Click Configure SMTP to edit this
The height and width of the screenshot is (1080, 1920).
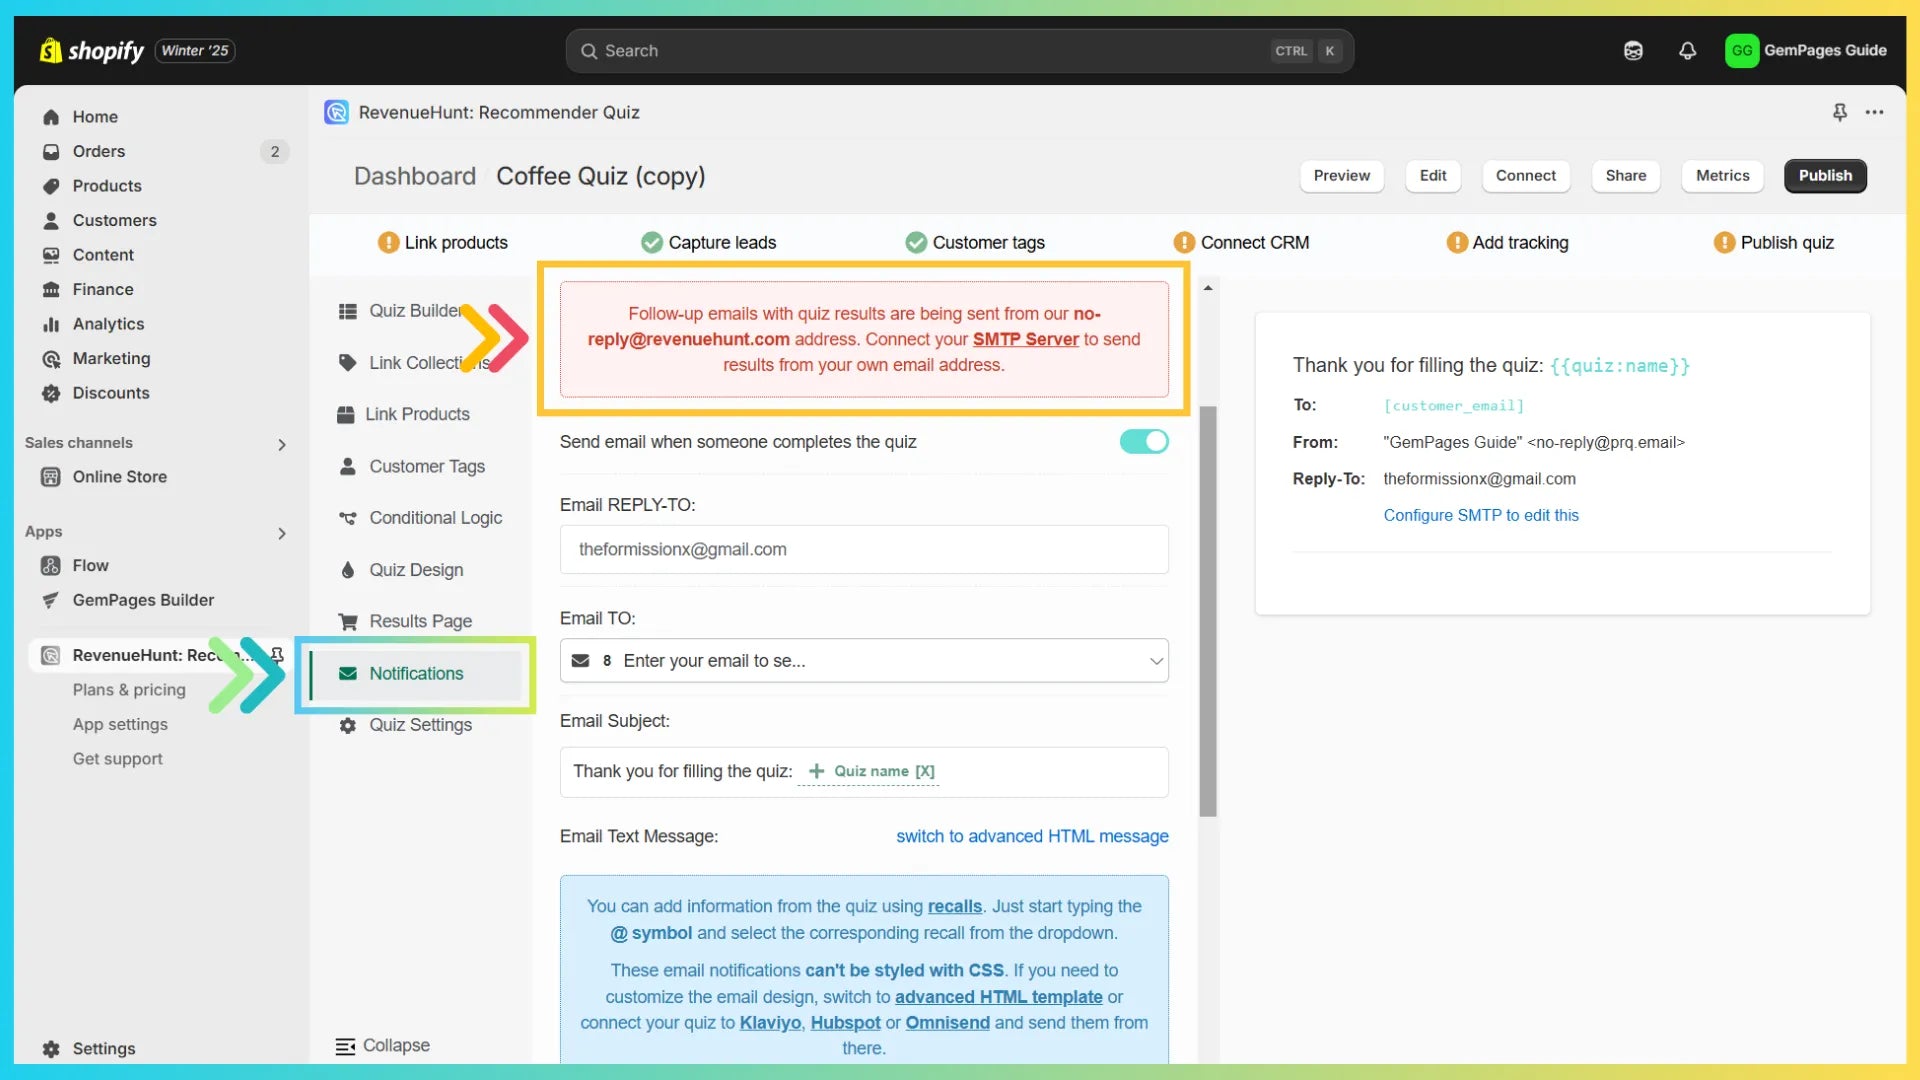click(x=1481, y=515)
